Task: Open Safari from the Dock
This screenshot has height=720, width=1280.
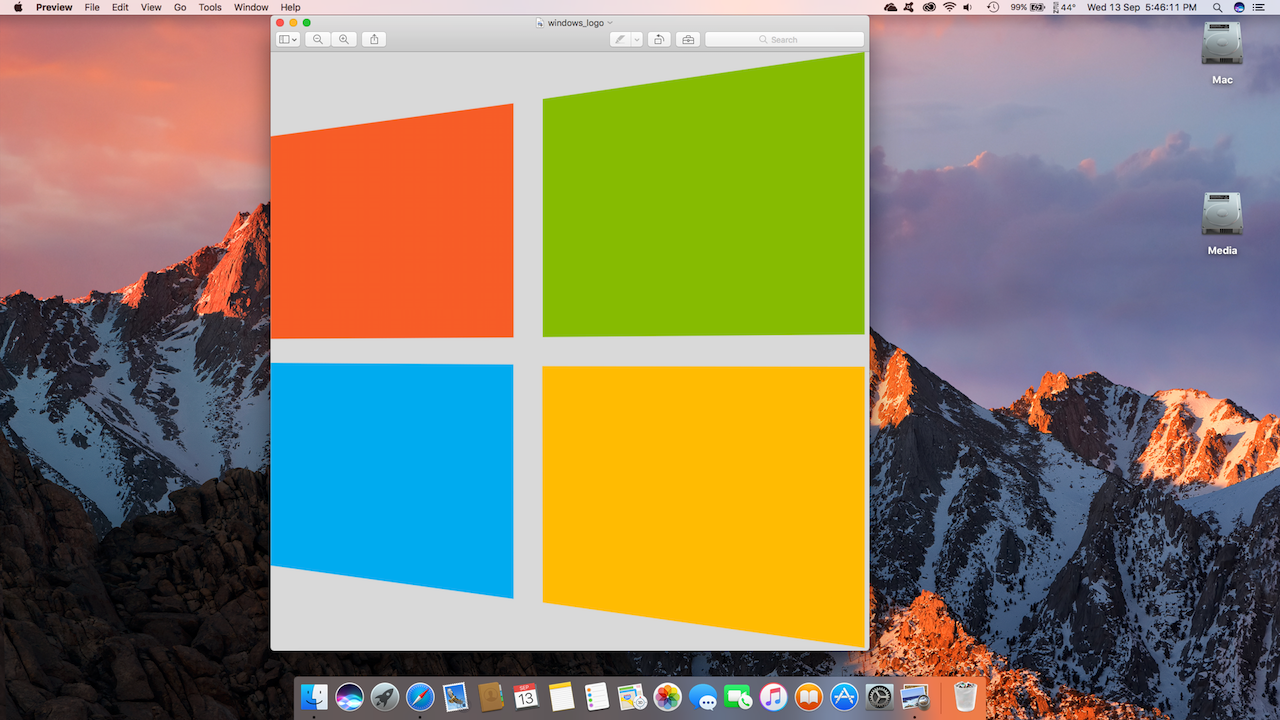Action: (x=420, y=696)
